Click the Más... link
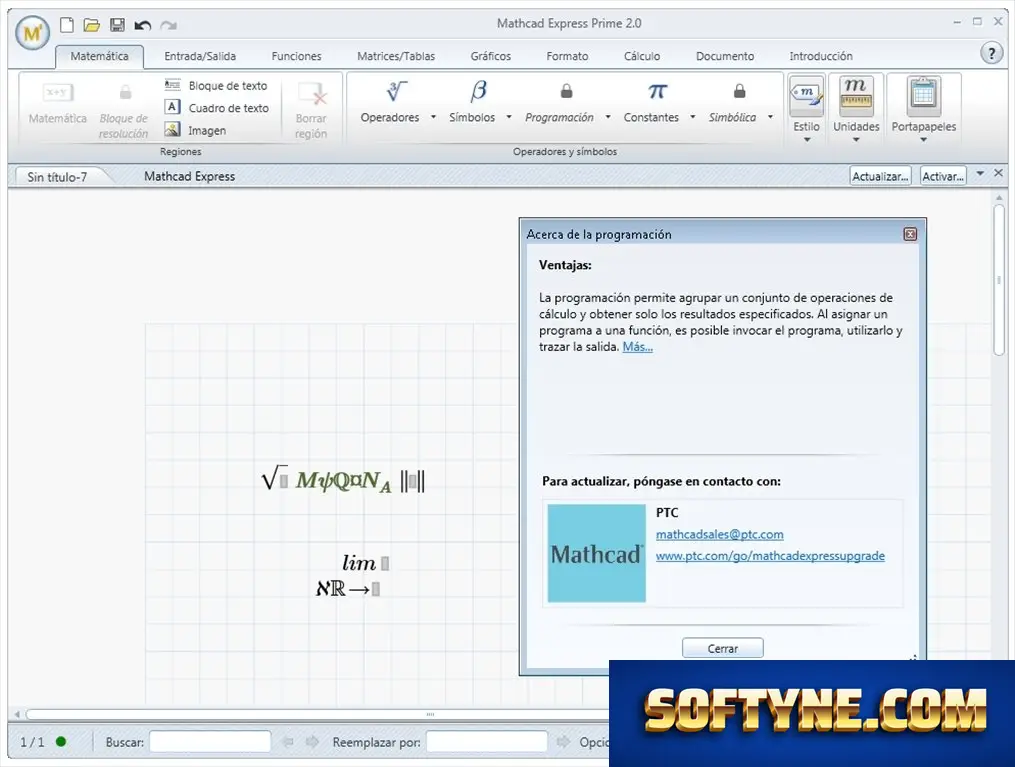1015x767 pixels. click(638, 347)
